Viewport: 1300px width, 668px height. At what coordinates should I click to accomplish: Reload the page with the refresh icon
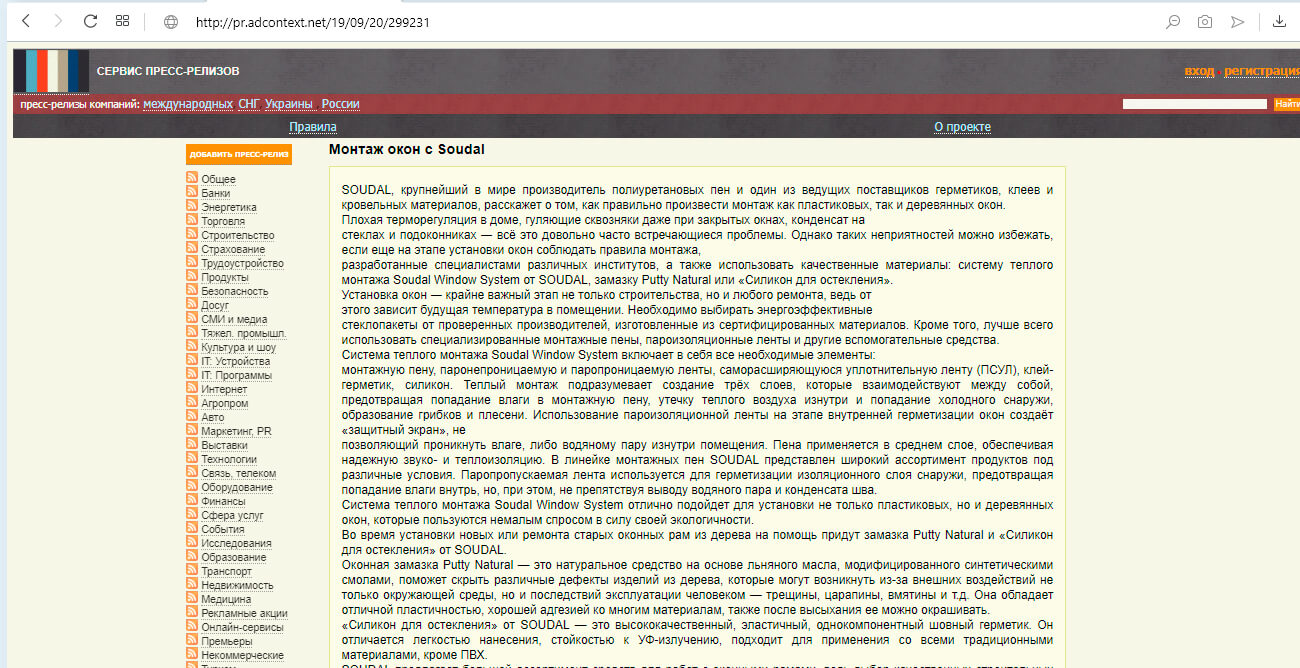90,21
